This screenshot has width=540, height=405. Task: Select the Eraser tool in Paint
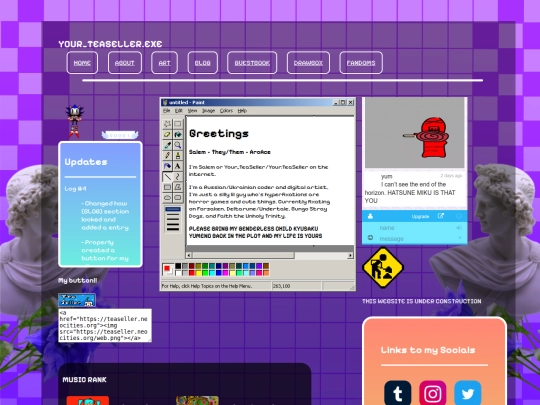click(x=167, y=134)
